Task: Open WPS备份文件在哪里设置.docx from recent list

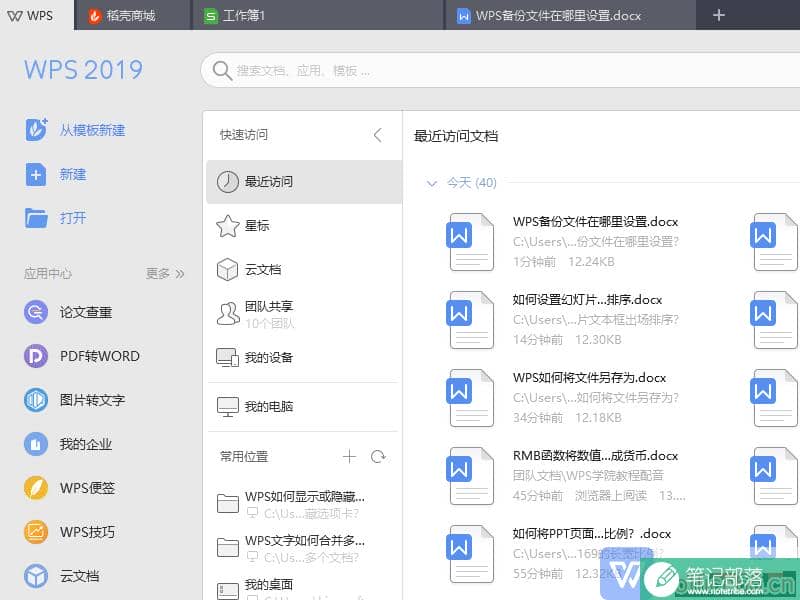Action: tap(595, 222)
